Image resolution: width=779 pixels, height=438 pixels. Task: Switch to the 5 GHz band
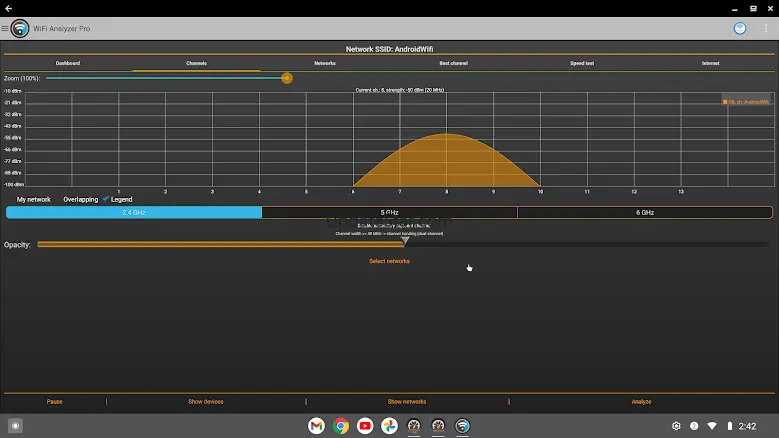(x=389, y=213)
